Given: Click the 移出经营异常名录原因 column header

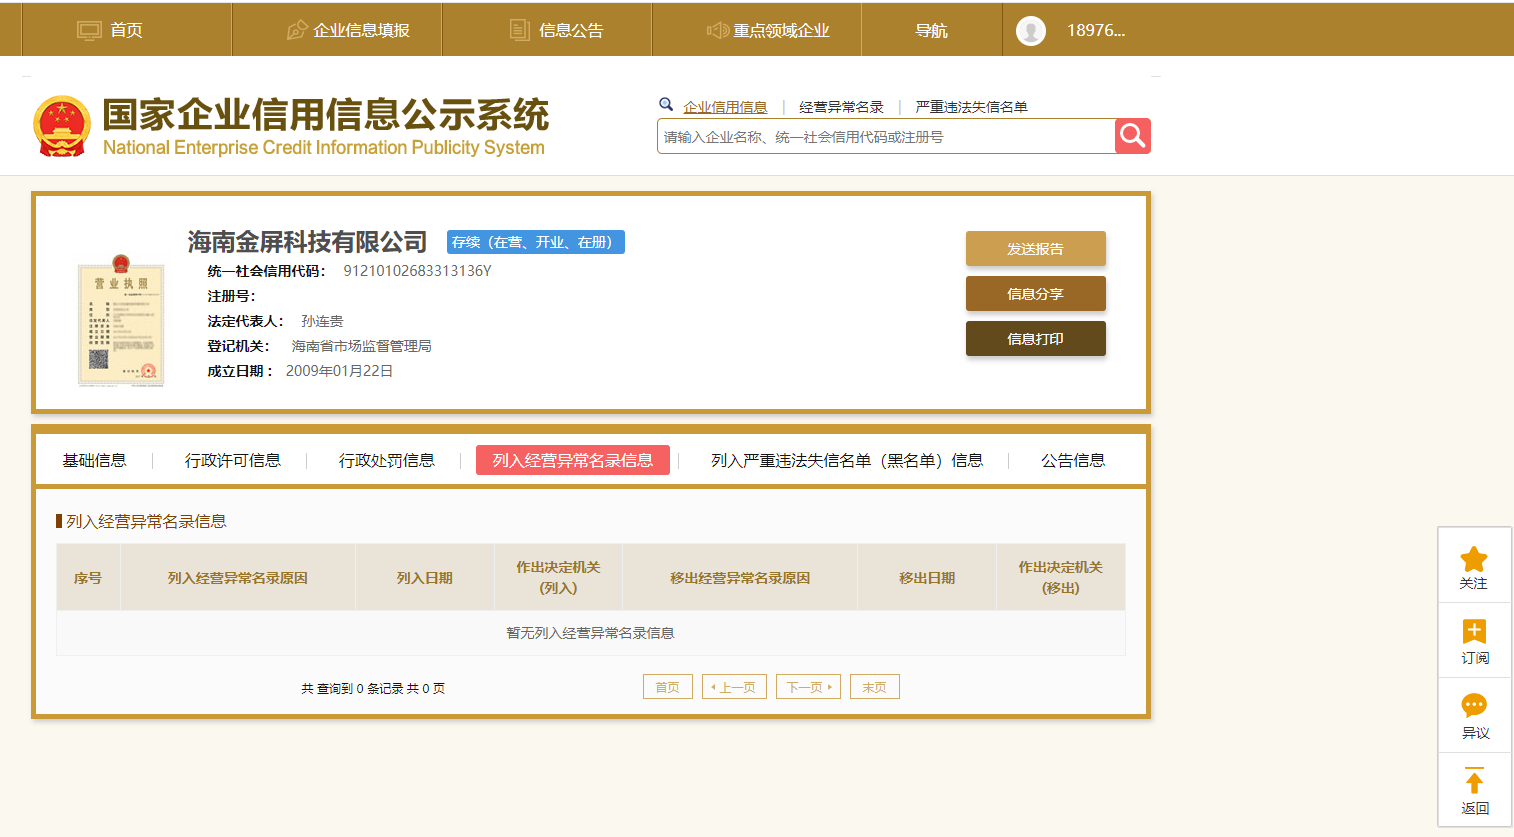Looking at the screenshot, I should pyautogui.click(x=740, y=578).
